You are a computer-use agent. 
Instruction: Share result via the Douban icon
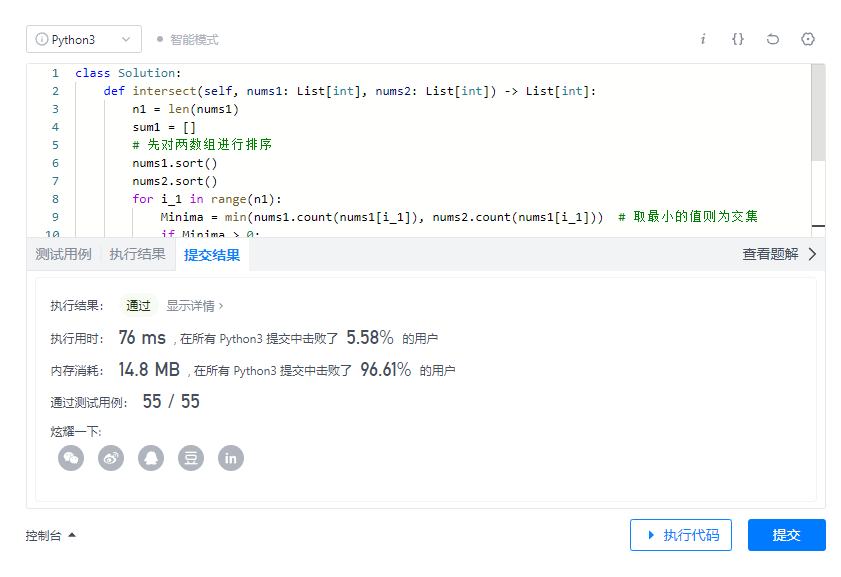(x=191, y=458)
